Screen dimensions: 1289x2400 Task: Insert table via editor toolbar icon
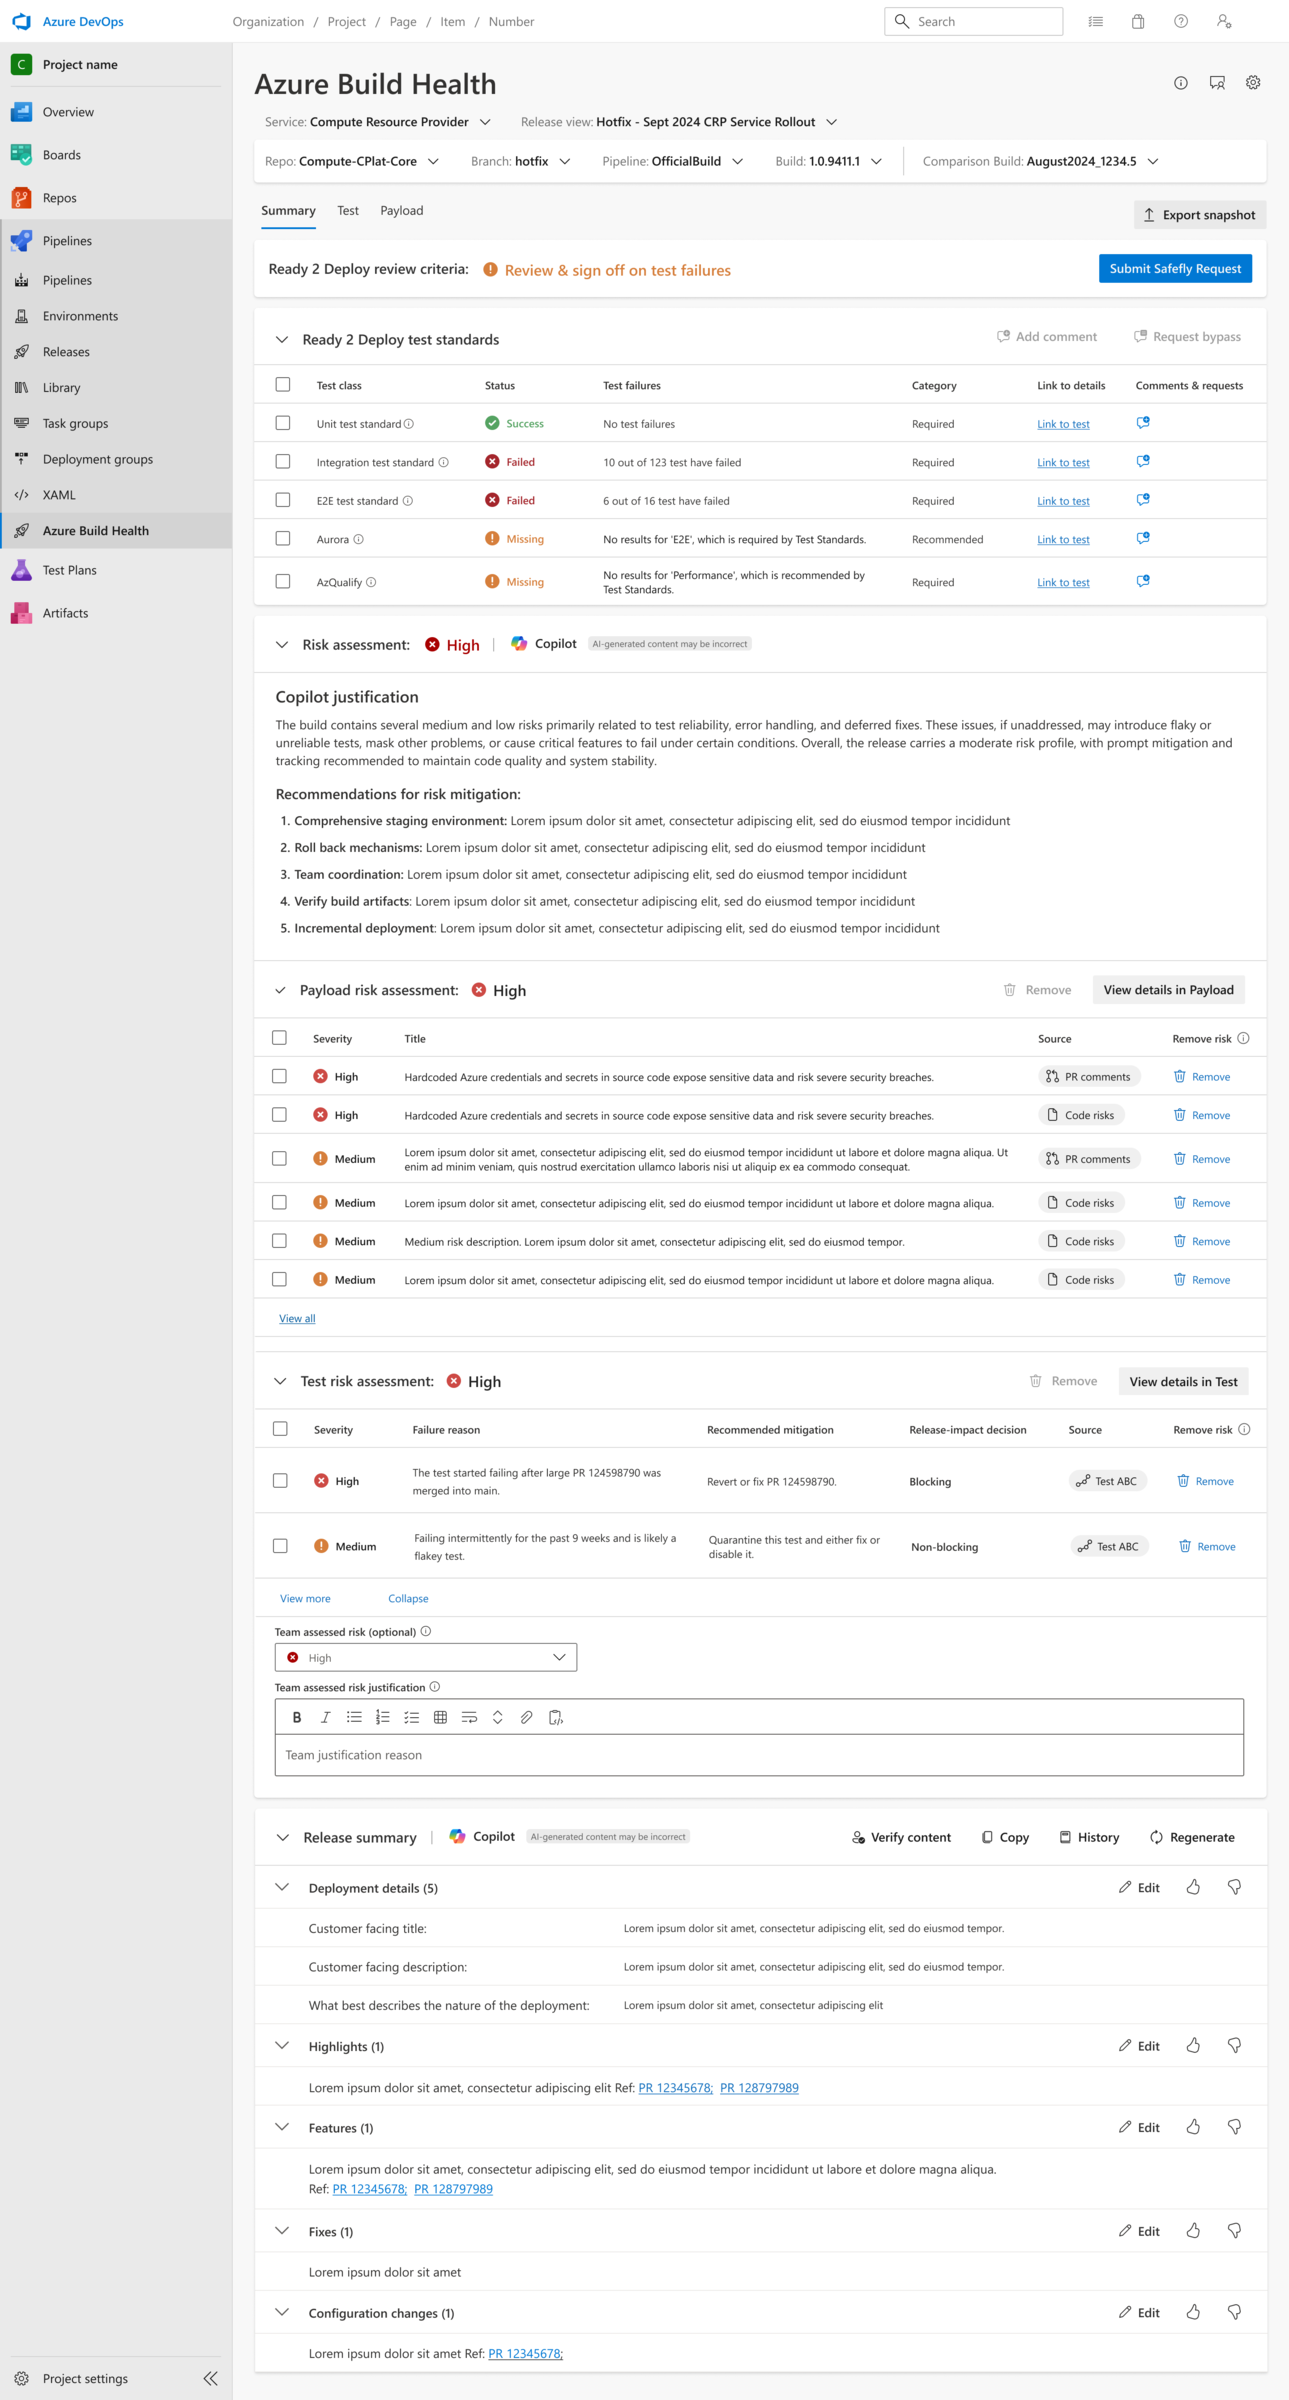tap(440, 1717)
